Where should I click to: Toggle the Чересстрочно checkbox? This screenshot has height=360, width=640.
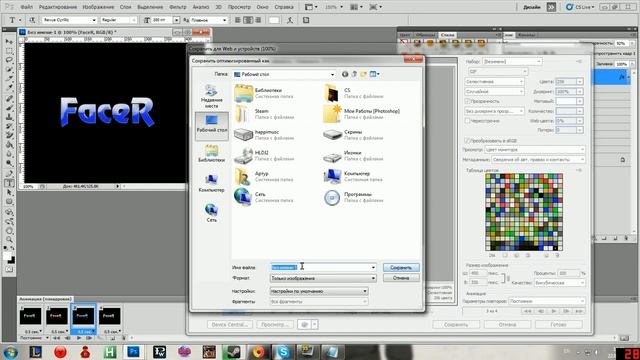click(x=468, y=121)
